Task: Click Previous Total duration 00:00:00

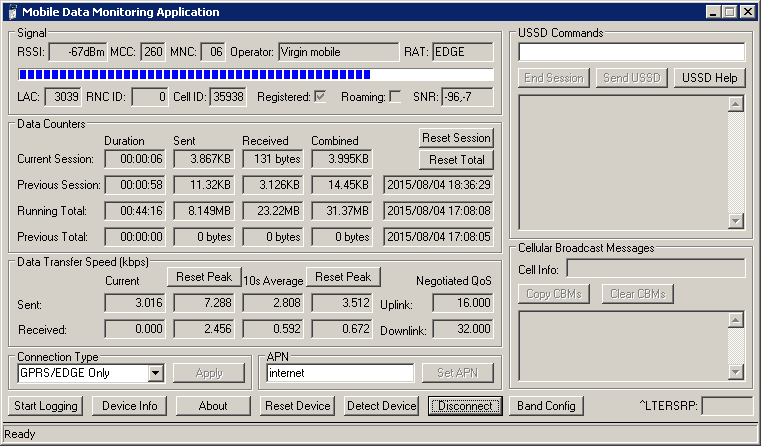Action: click(x=135, y=237)
